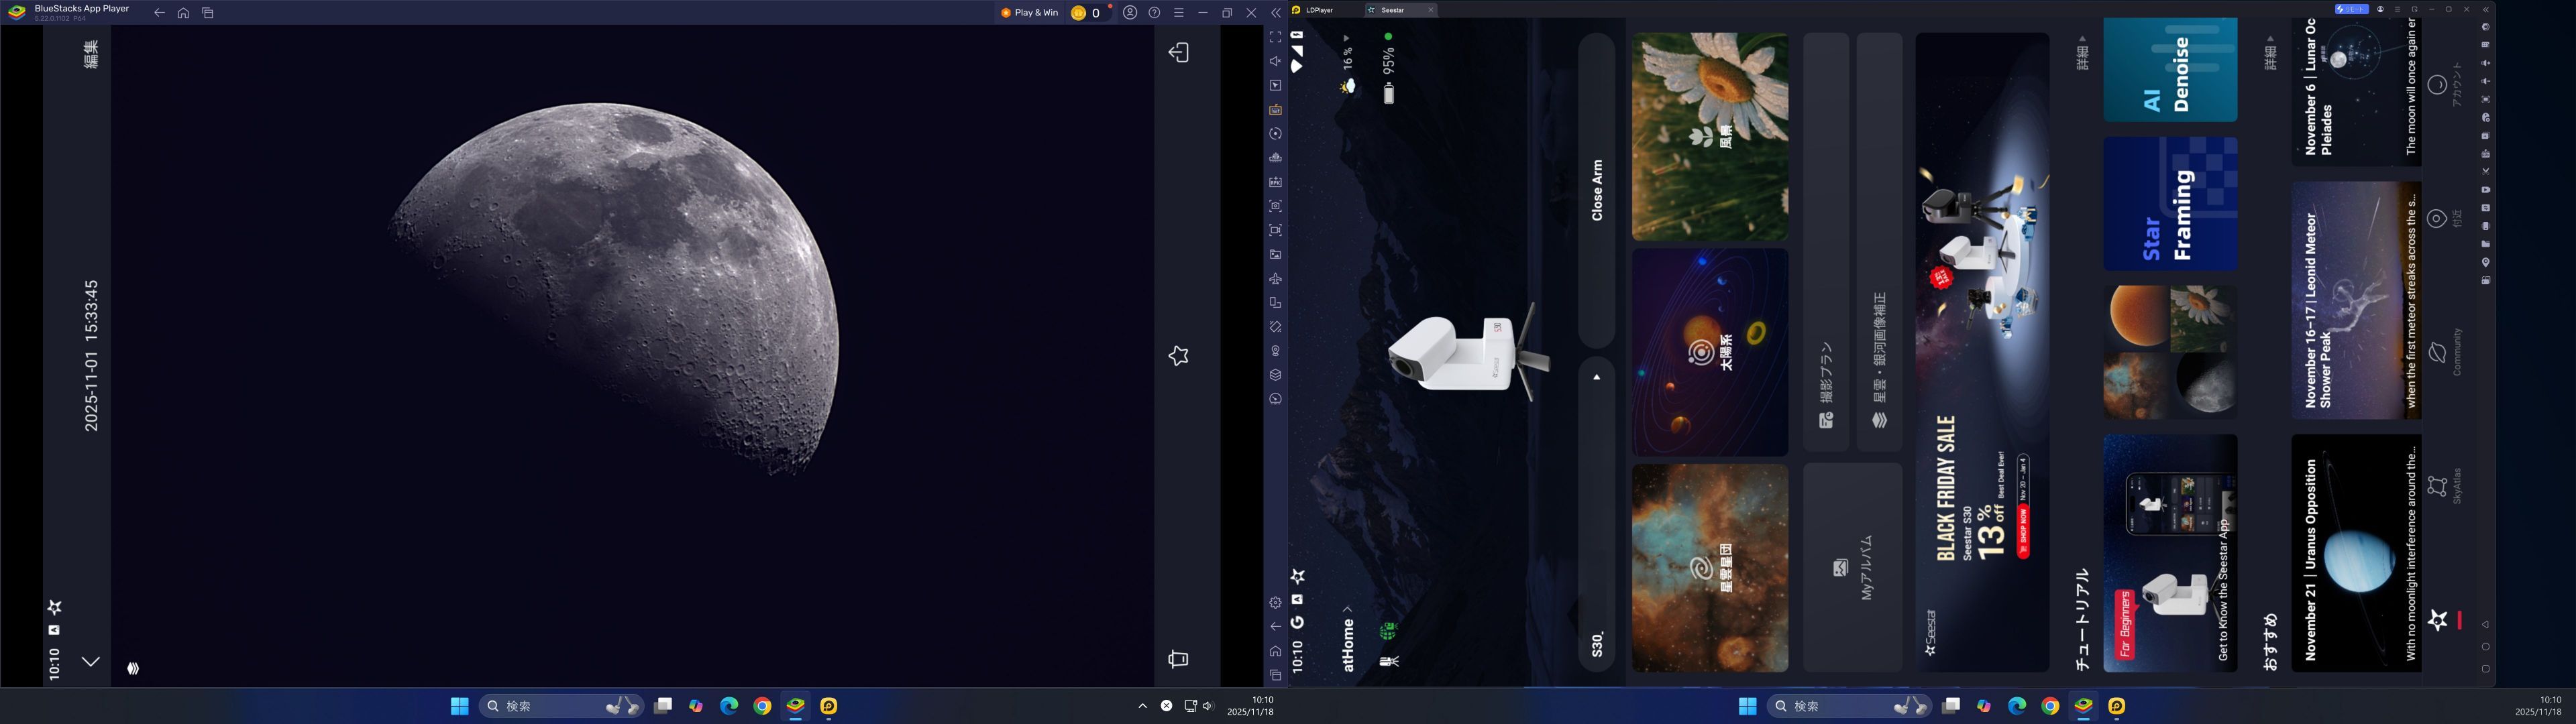Open Chrome from the left taskbar

(762, 706)
